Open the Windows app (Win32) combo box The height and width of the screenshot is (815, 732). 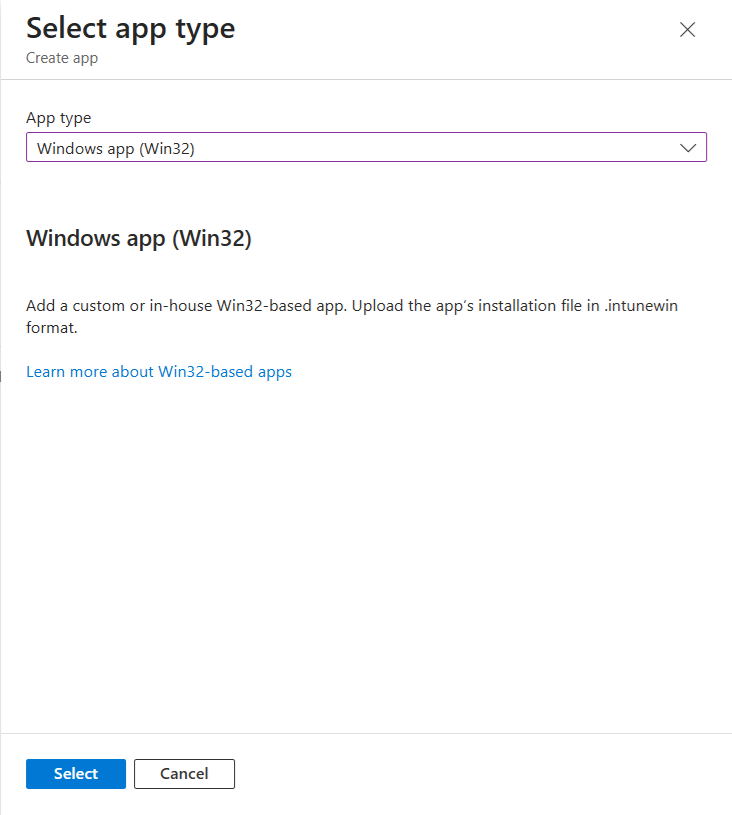pos(366,148)
